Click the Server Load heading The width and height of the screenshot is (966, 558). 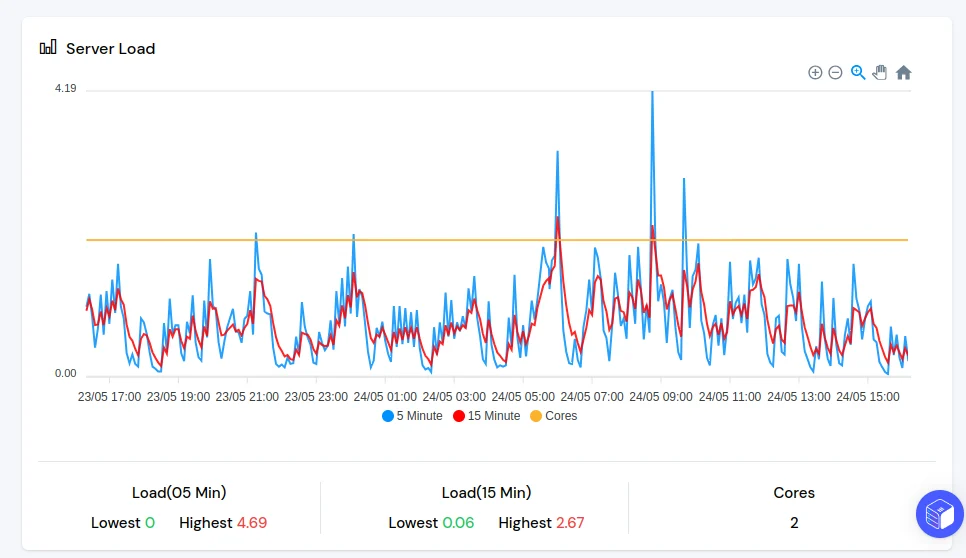click(110, 49)
